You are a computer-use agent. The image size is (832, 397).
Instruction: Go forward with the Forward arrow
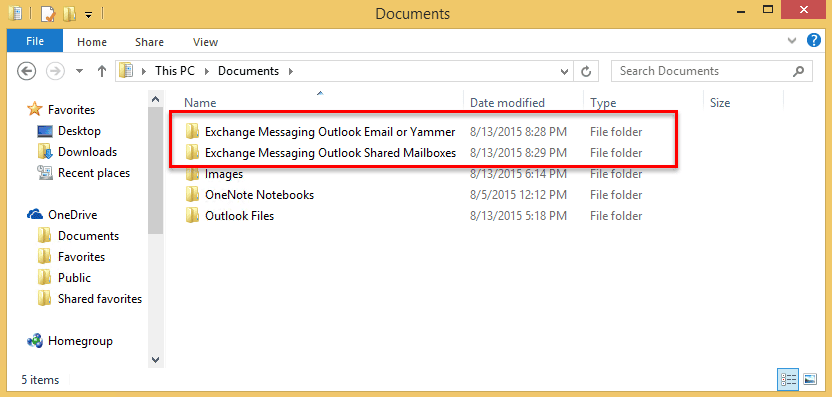55,71
